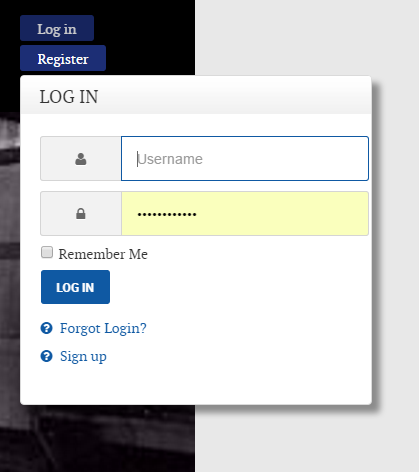Follow the Forgot Login? link
The width and height of the screenshot is (419, 472).
pyautogui.click(x=103, y=328)
